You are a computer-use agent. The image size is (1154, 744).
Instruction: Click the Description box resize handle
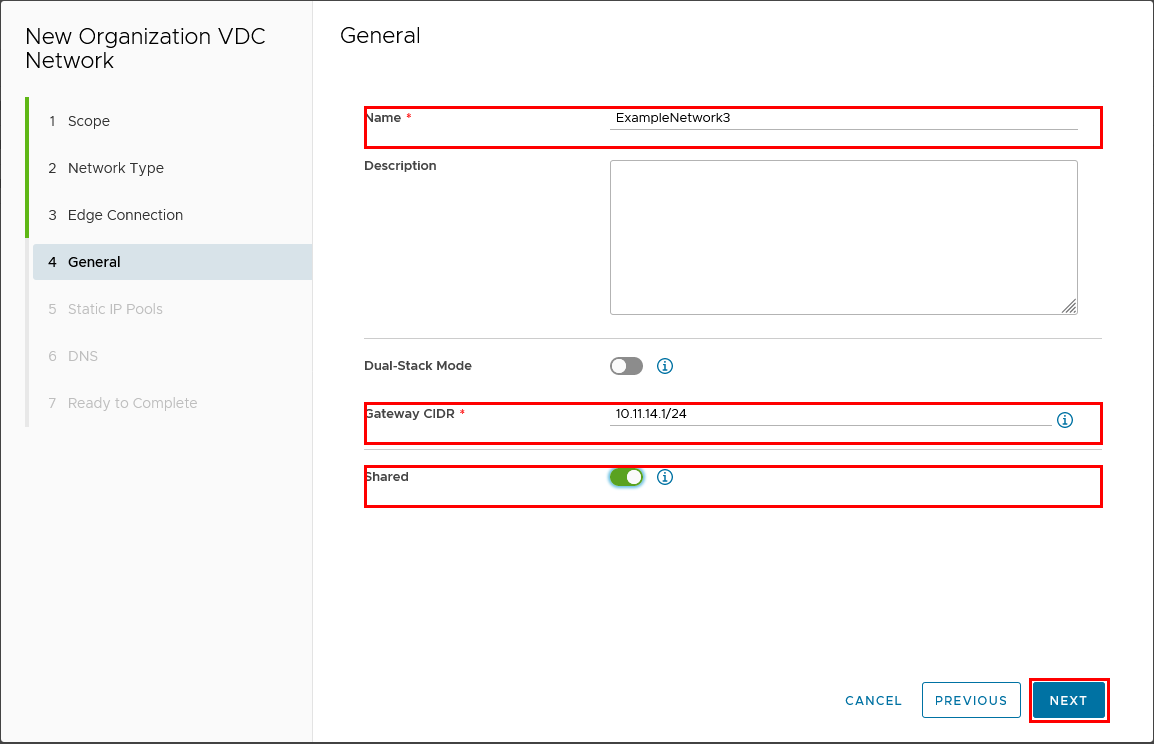coord(1069,306)
